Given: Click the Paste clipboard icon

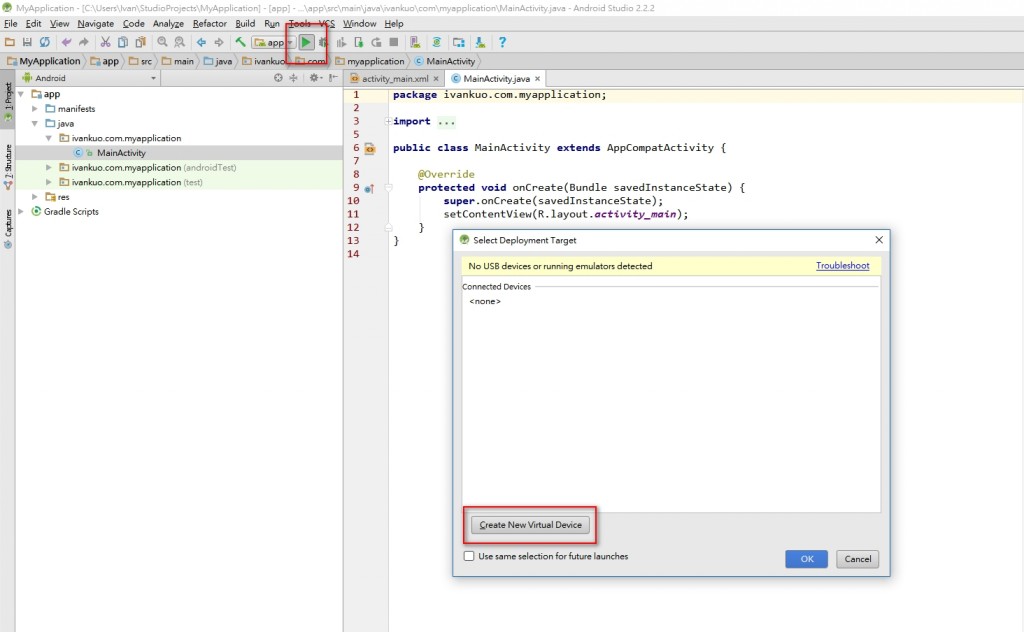Looking at the screenshot, I should pos(140,42).
